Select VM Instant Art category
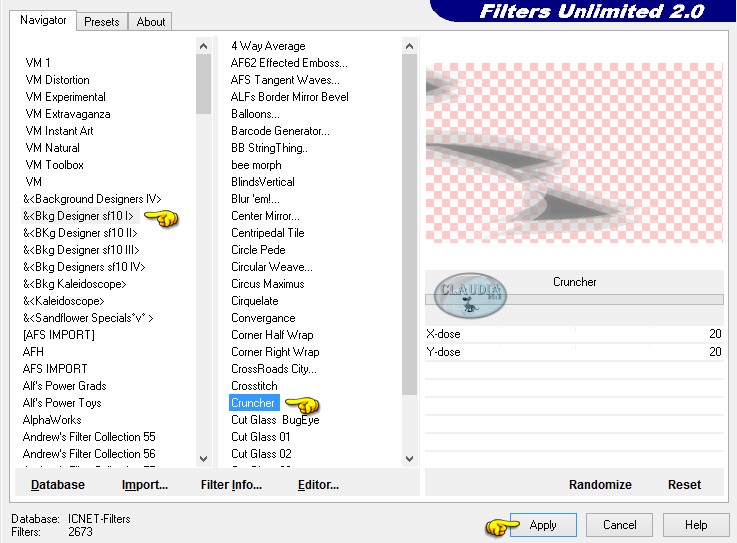Image resolution: width=737 pixels, height=543 pixels. coord(59,131)
